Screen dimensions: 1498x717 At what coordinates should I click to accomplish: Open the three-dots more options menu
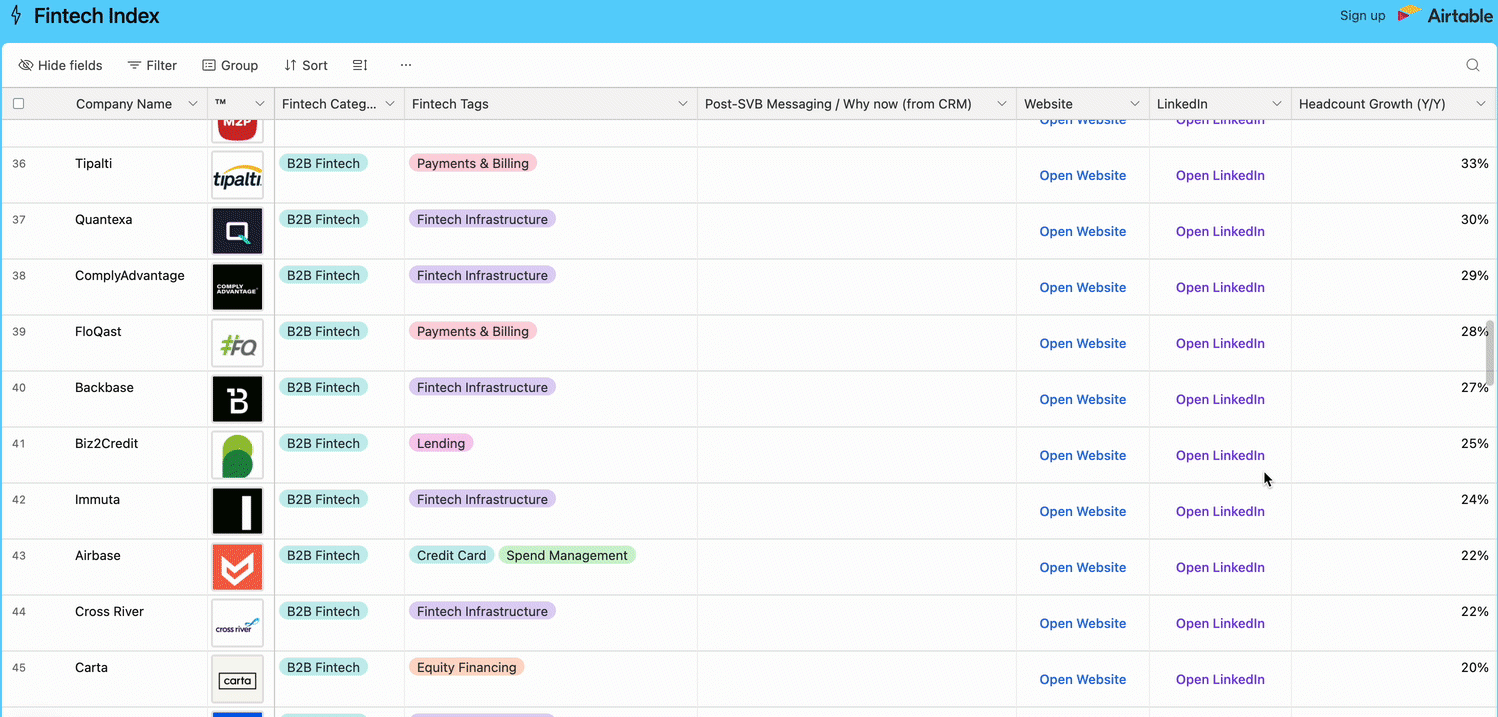[x=406, y=65]
